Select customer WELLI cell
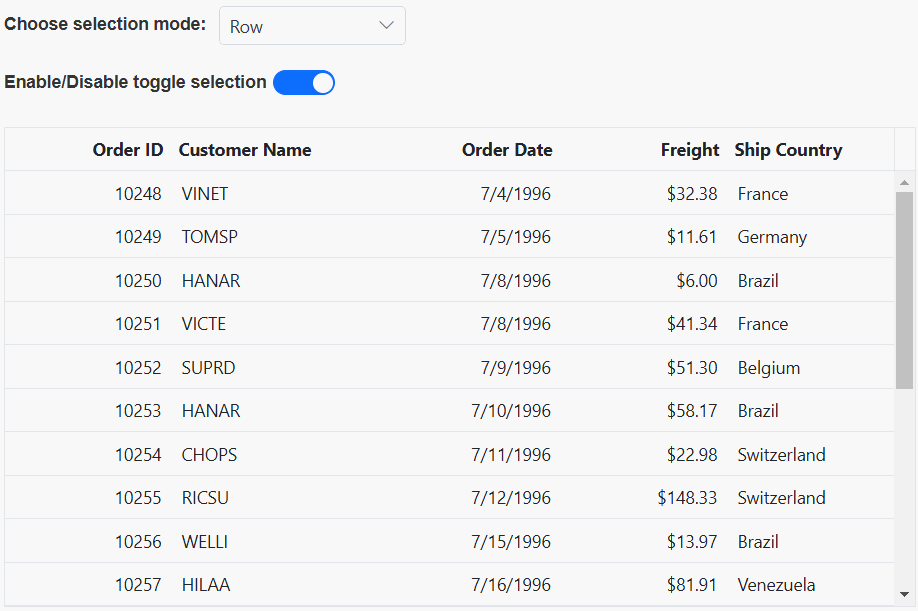918x611 pixels. [205, 542]
